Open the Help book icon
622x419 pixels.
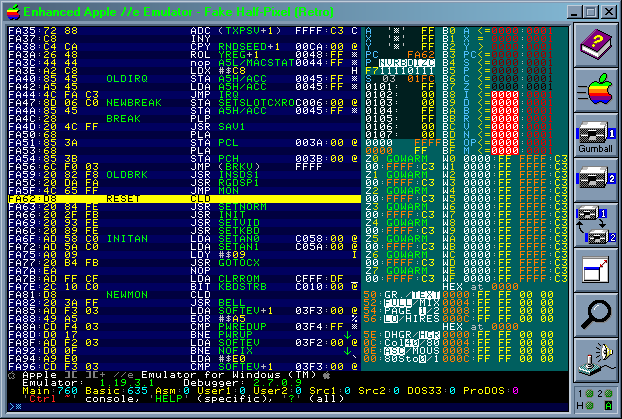tap(597, 45)
